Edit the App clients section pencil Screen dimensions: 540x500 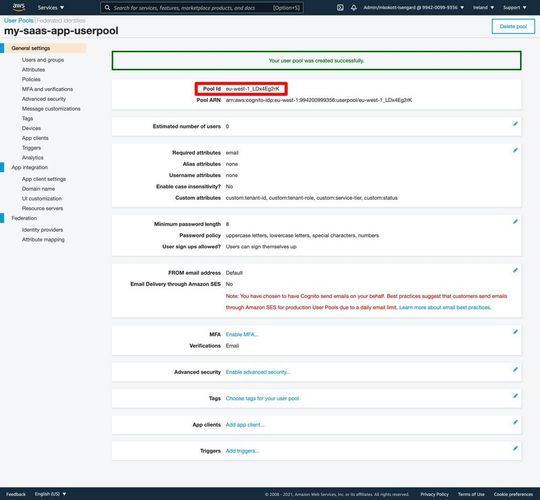pyautogui.click(x=515, y=422)
